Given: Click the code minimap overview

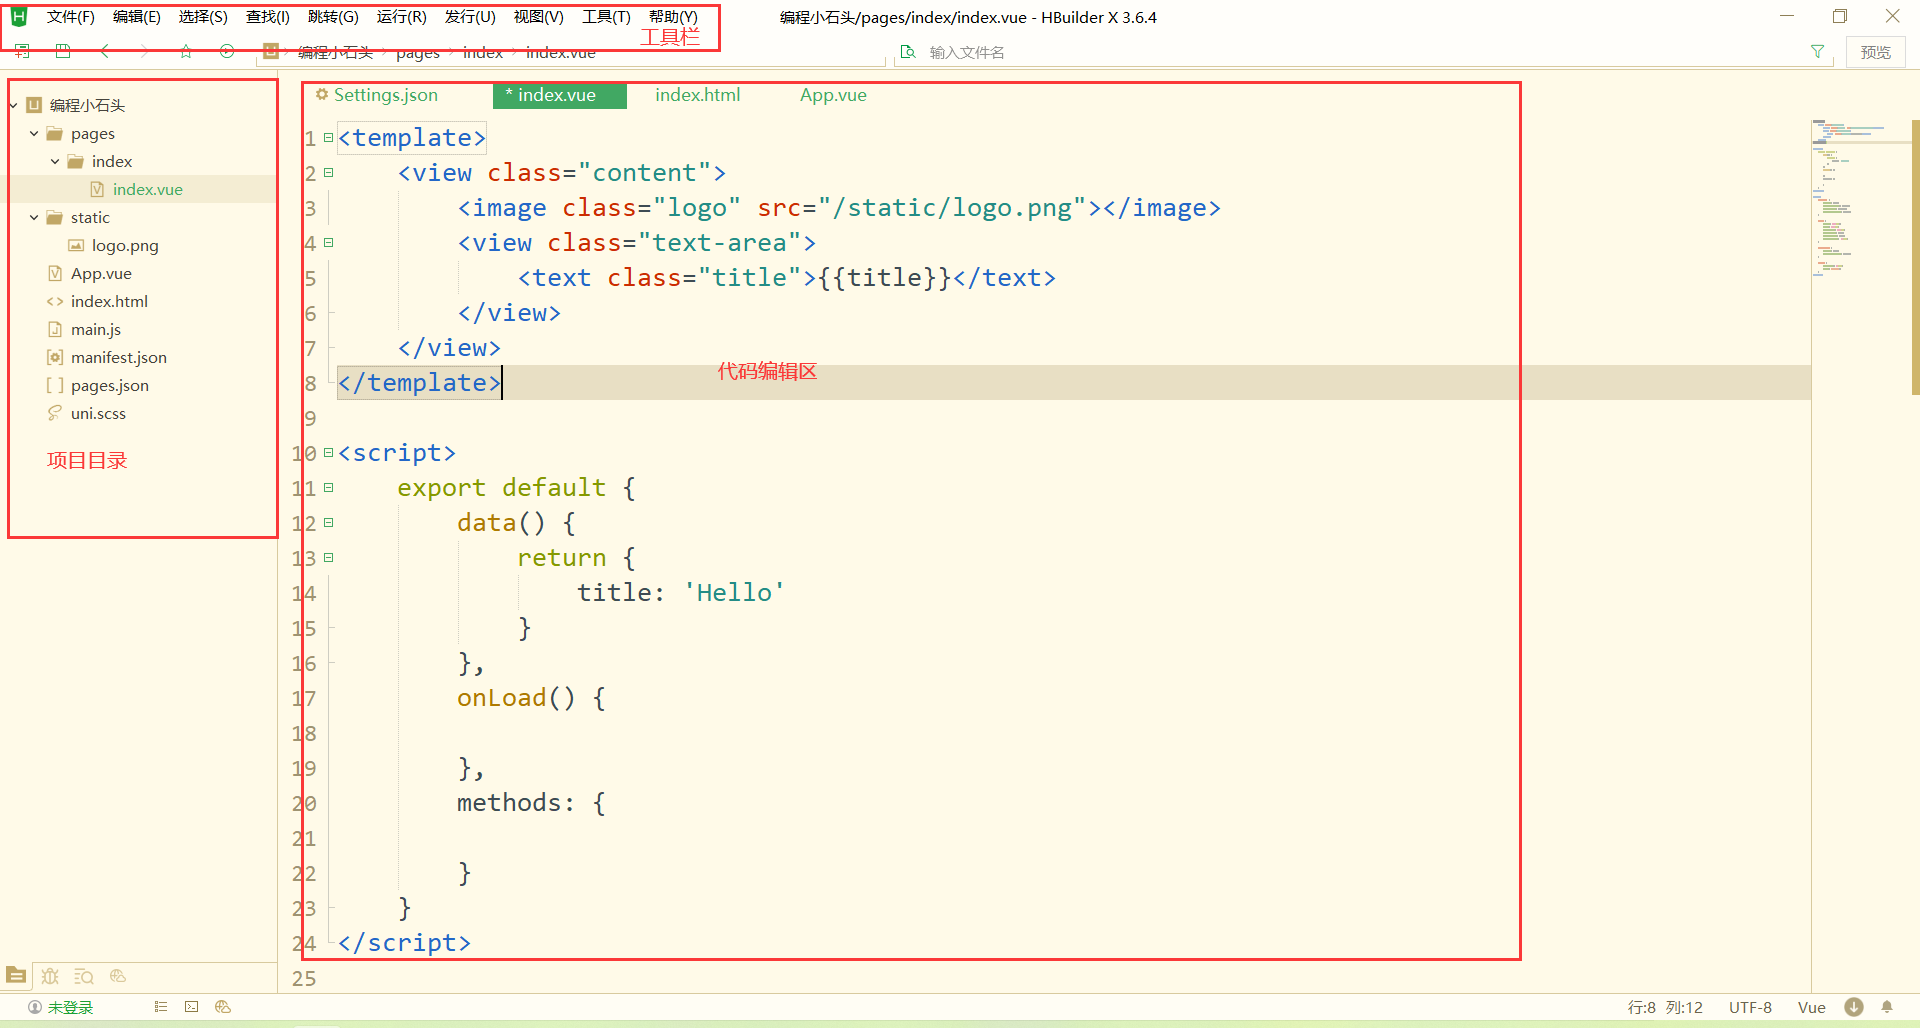Looking at the screenshot, I should (1860, 200).
